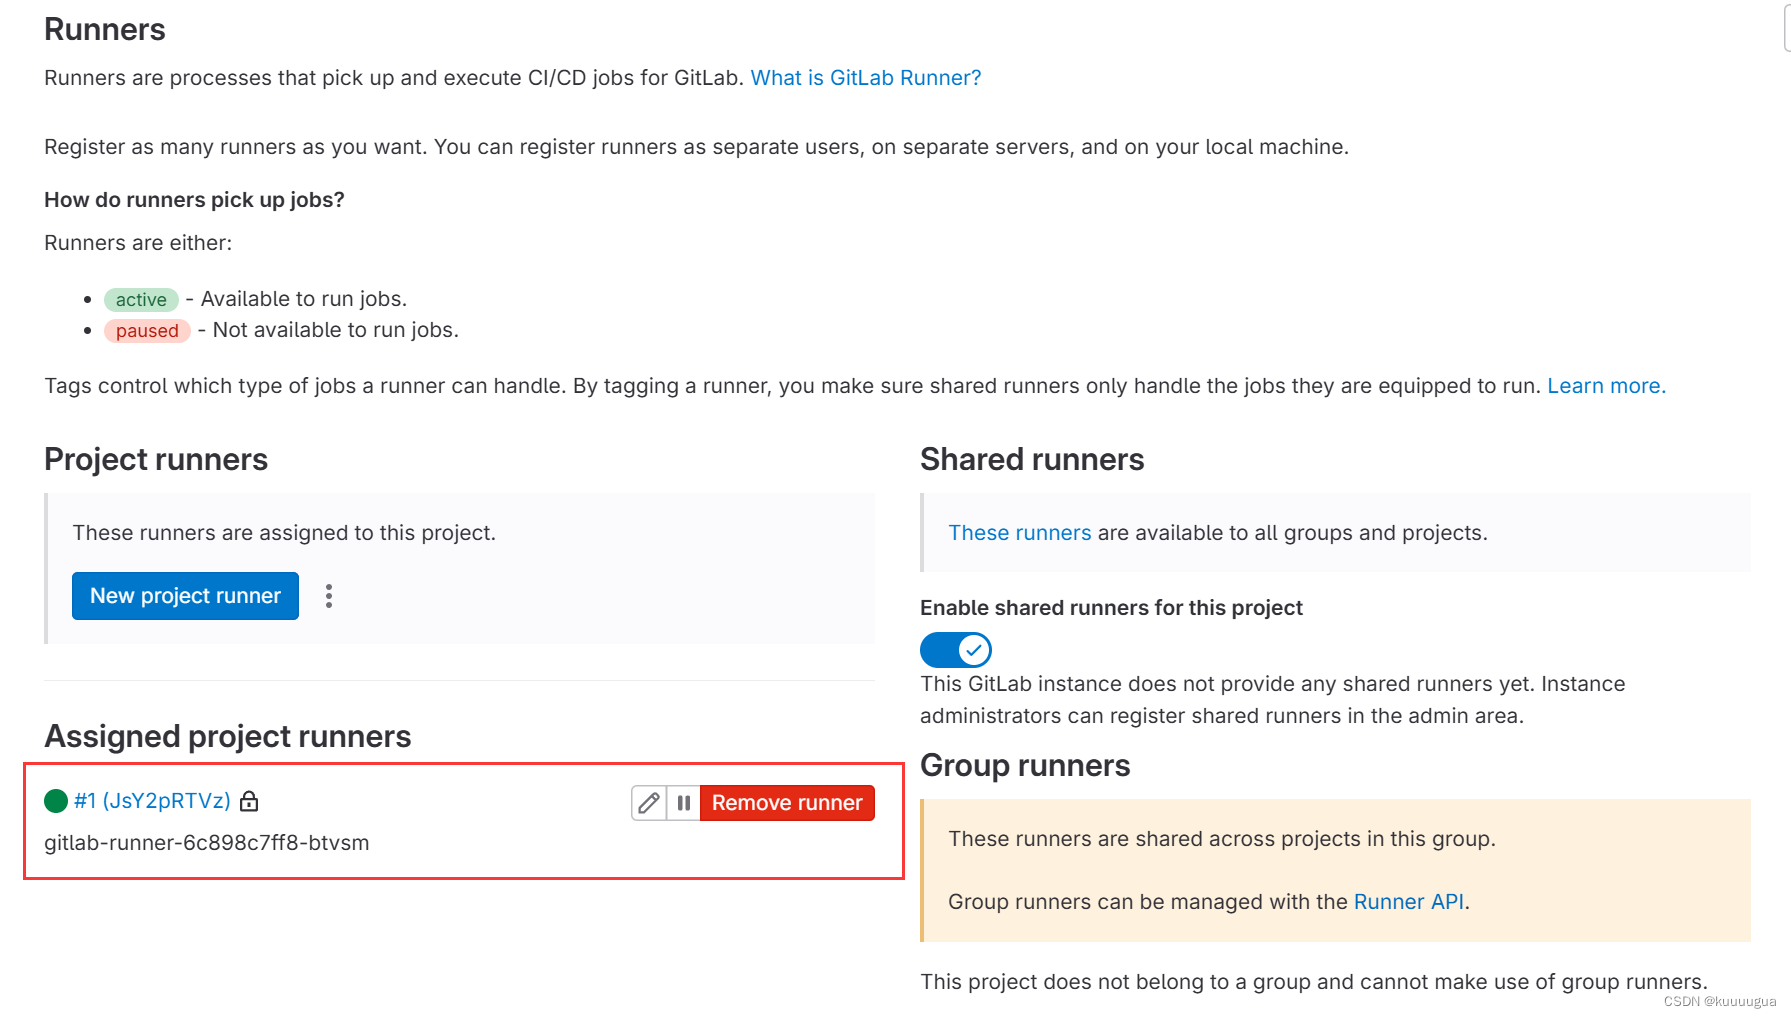
Task: Open the vertical ellipsis menu next to New project runner
Action: [x=329, y=596]
